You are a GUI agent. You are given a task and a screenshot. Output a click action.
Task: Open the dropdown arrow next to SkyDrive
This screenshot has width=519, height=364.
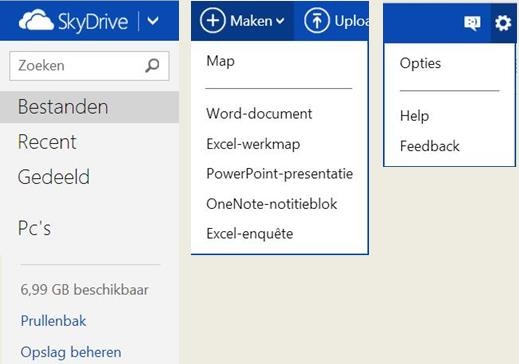pos(153,21)
